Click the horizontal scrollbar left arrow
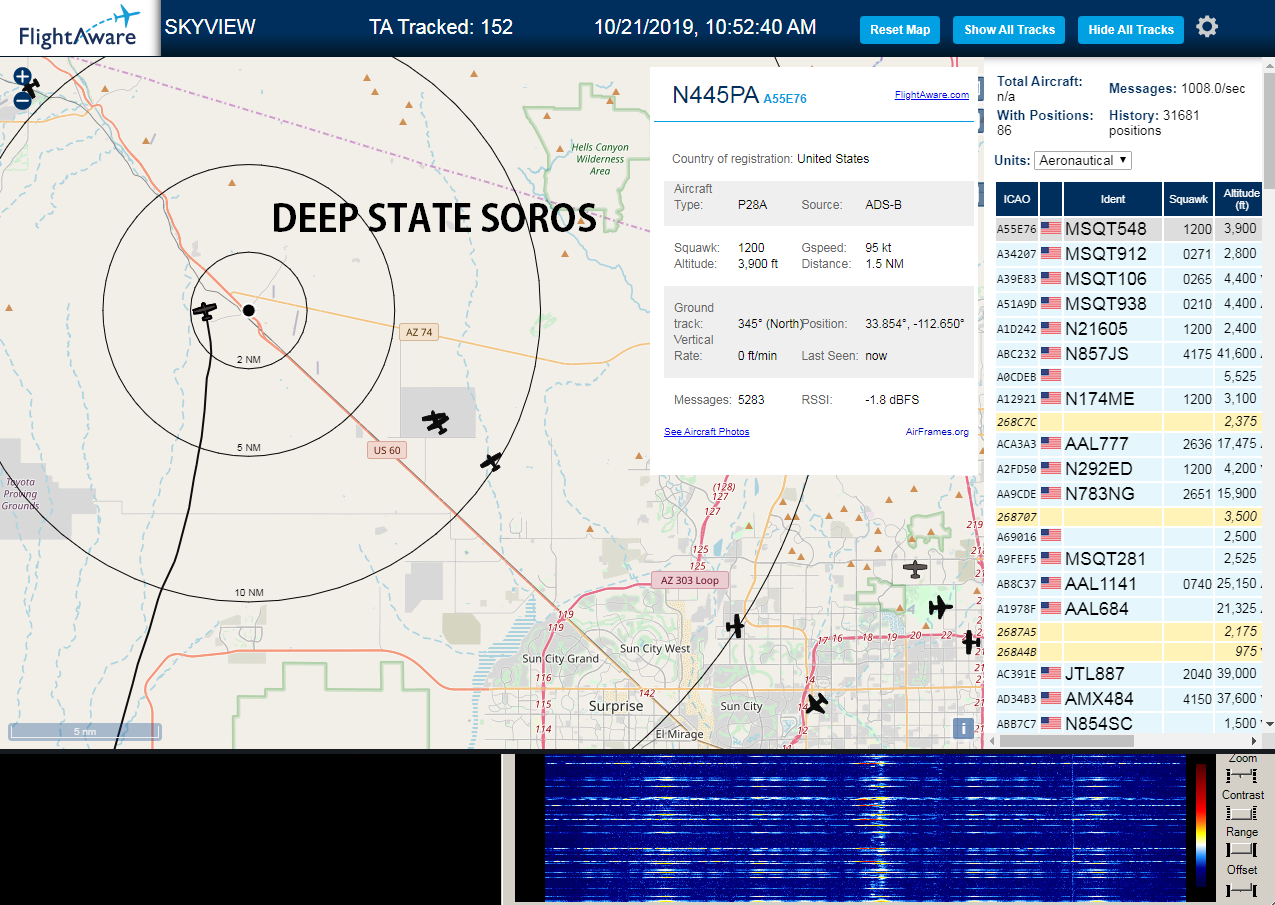Viewport: 1275px width, 905px height. point(991,741)
